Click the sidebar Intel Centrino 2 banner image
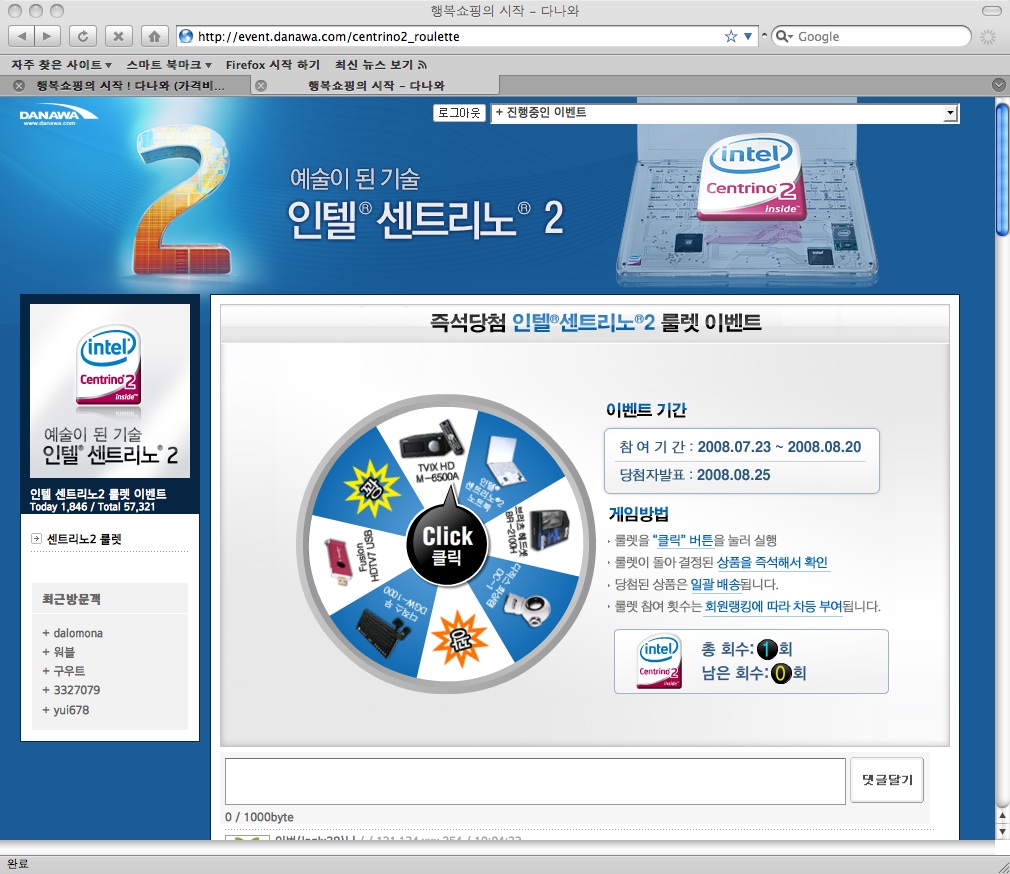The image size is (1010, 874). click(x=110, y=391)
